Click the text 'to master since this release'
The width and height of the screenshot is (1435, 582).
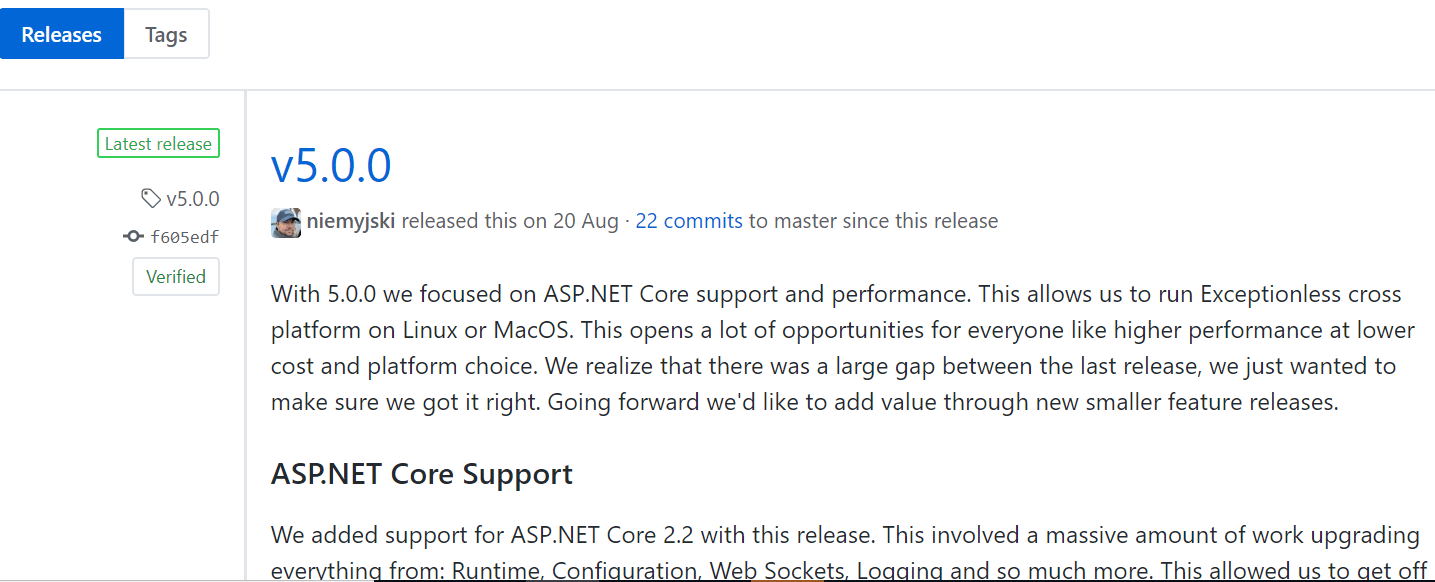pyautogui.click(x=873, y=221)
